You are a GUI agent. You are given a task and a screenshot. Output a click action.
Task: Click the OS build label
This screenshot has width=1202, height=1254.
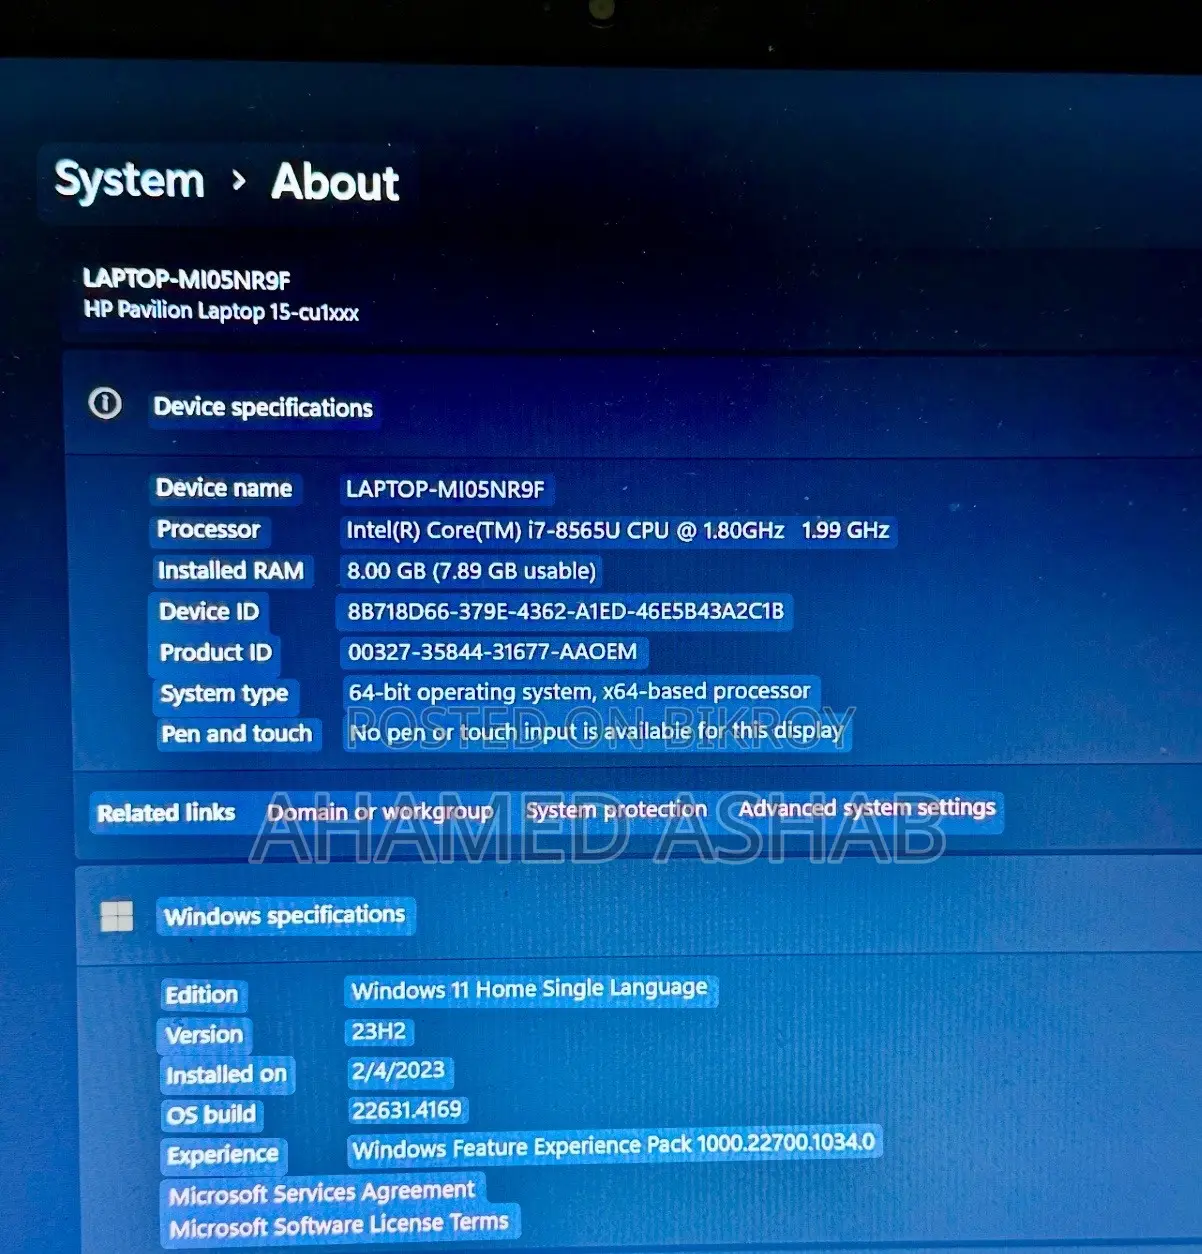211,1115
